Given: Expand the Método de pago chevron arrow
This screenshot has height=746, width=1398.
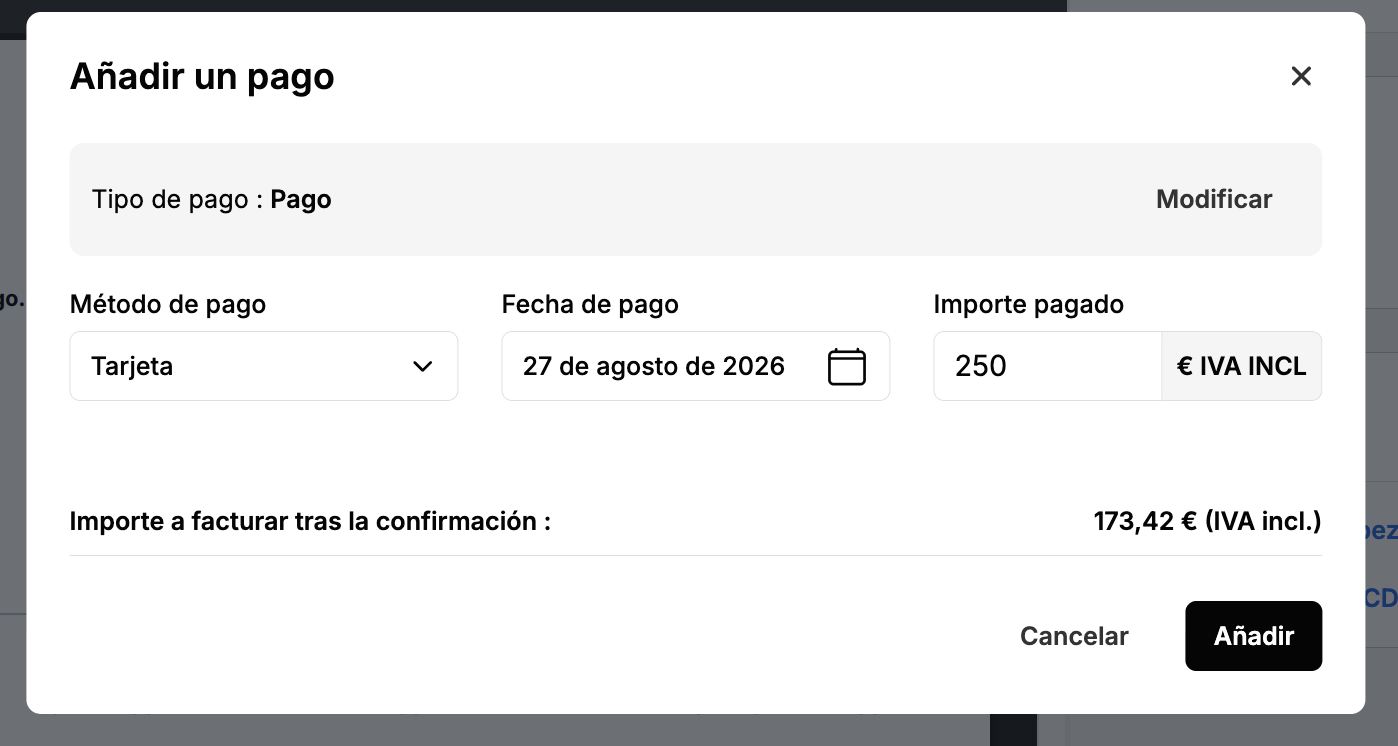Looking at the screenshot, I should tap(422, 366).
